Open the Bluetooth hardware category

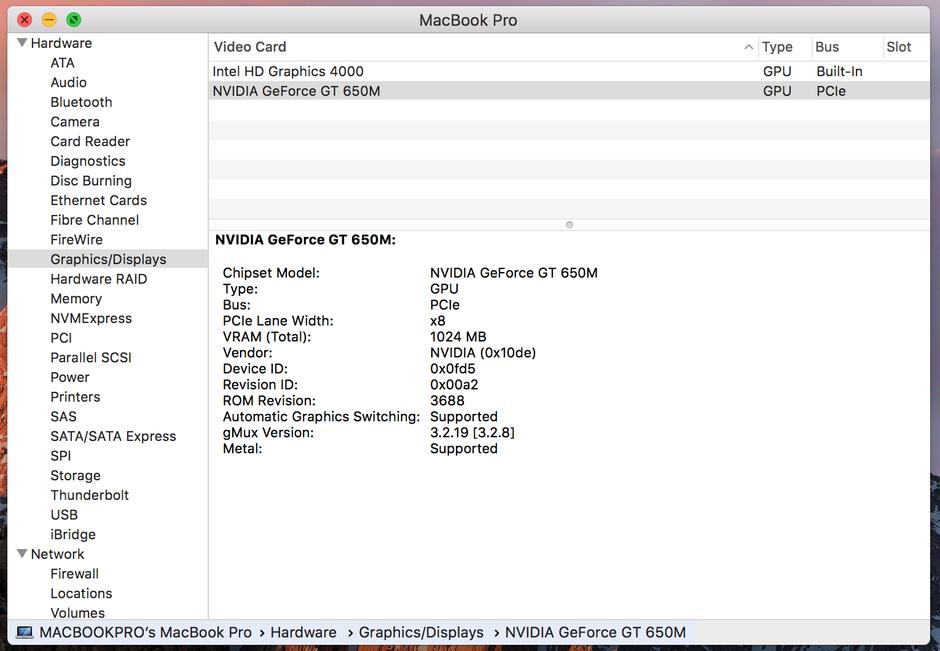point(81,102)
